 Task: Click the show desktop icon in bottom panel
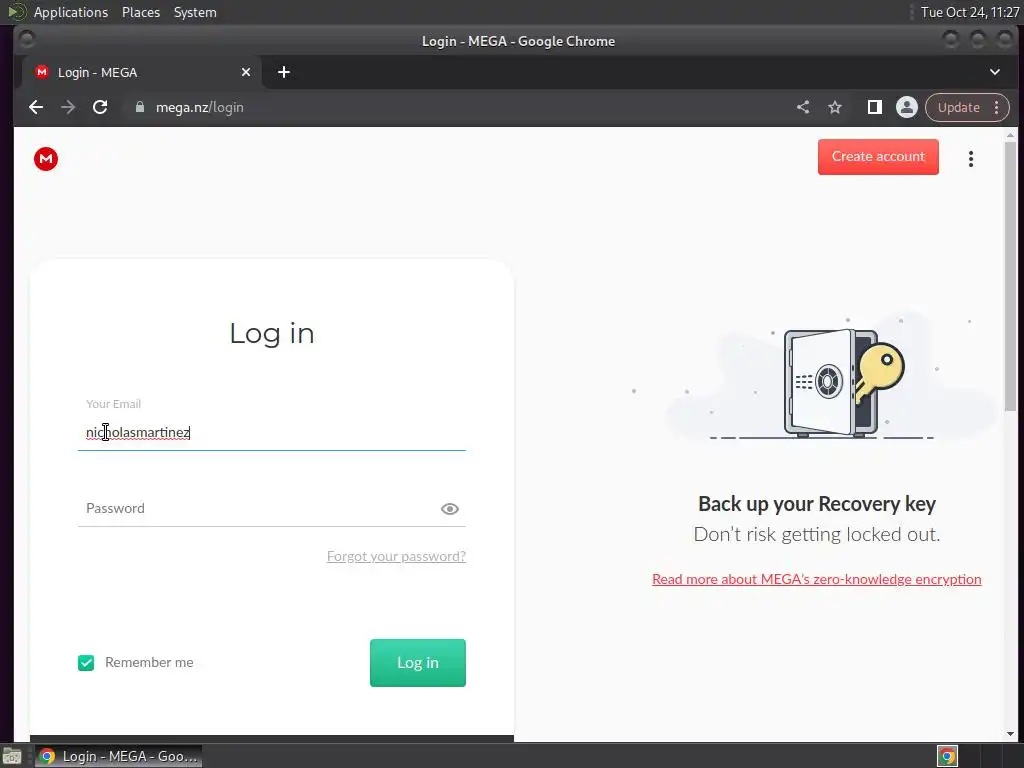tap(12, 756)
